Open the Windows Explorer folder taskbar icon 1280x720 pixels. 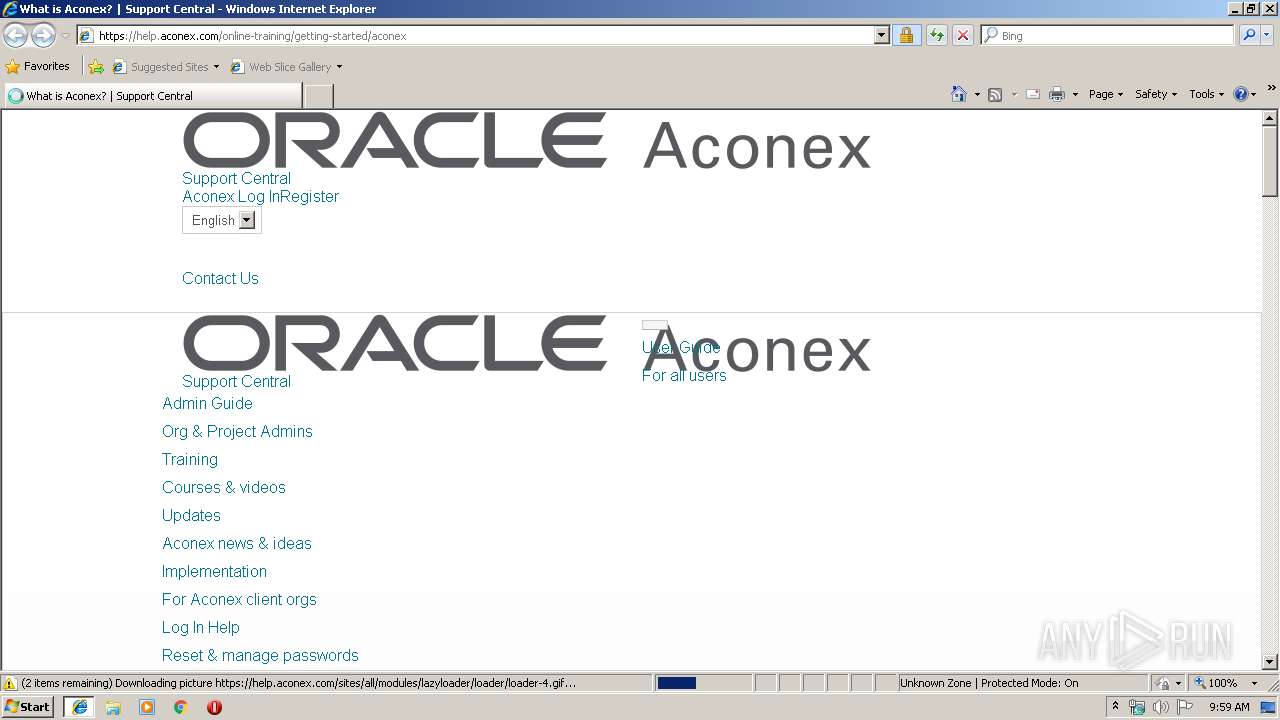point(113,707)
